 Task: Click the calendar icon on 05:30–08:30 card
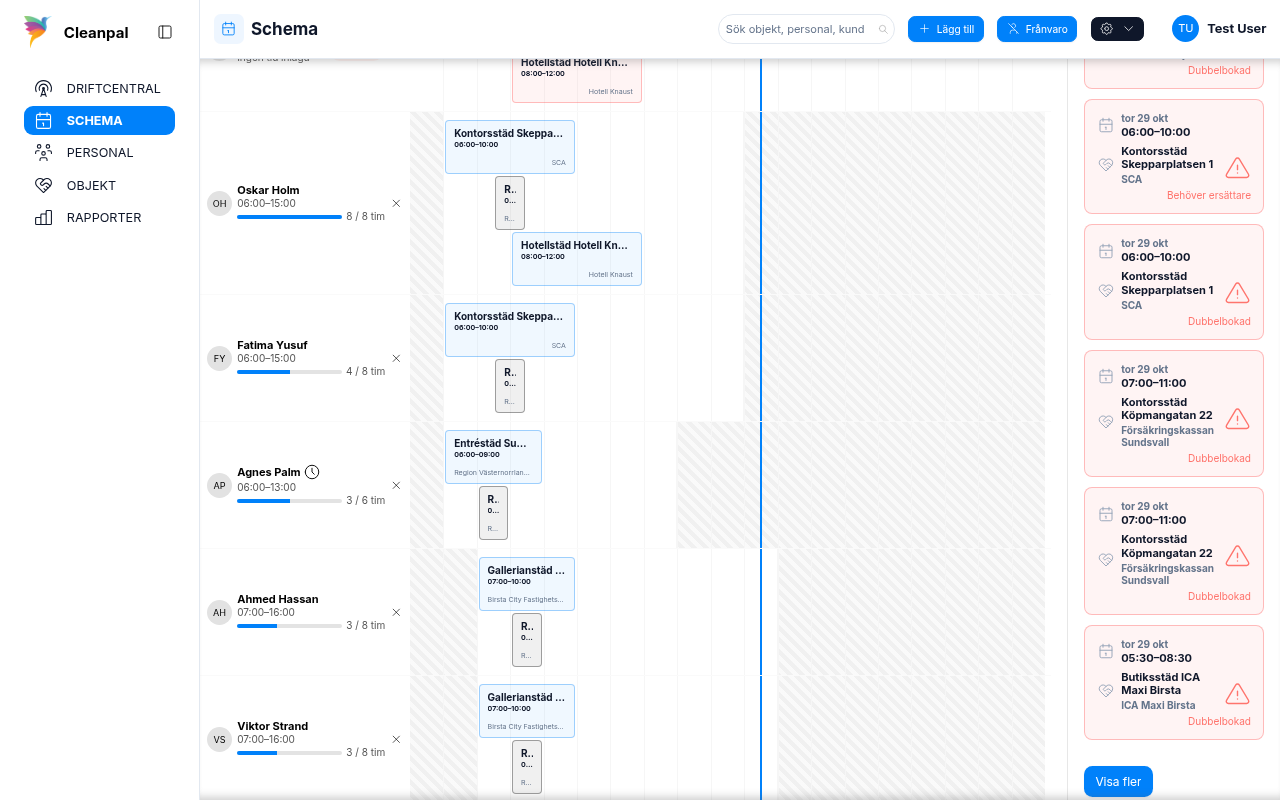coord(1105,651)
